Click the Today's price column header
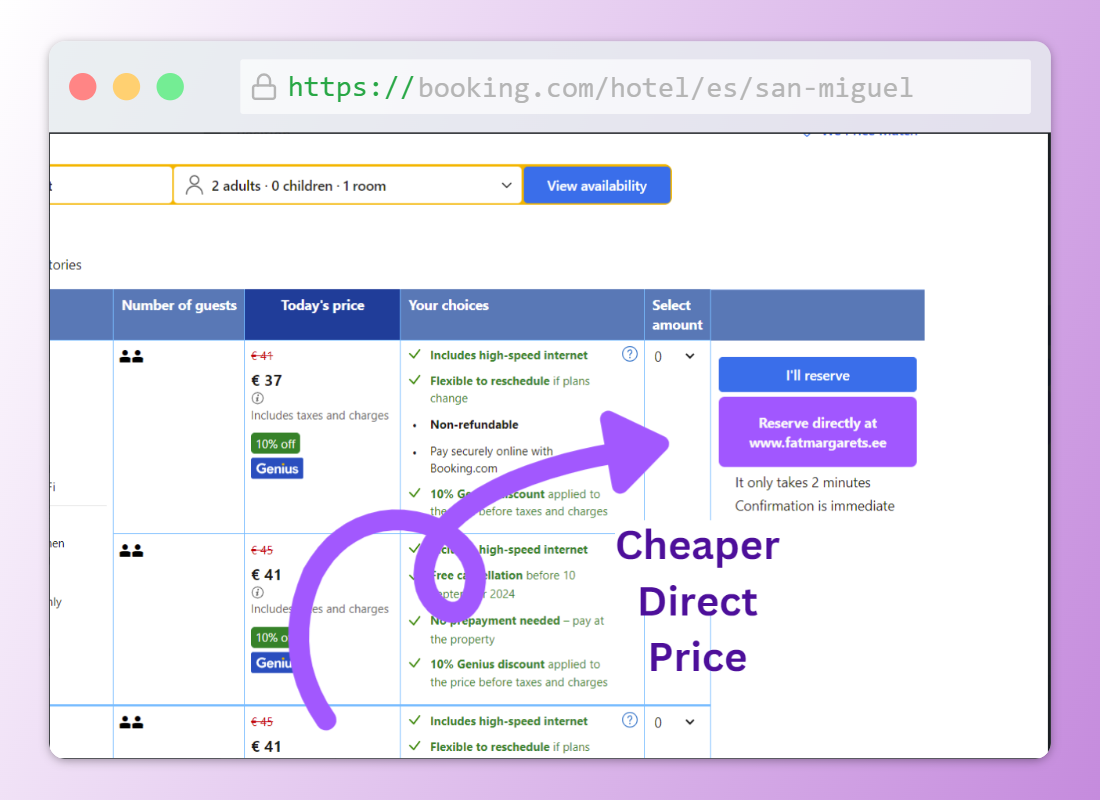 pos(322,306)
